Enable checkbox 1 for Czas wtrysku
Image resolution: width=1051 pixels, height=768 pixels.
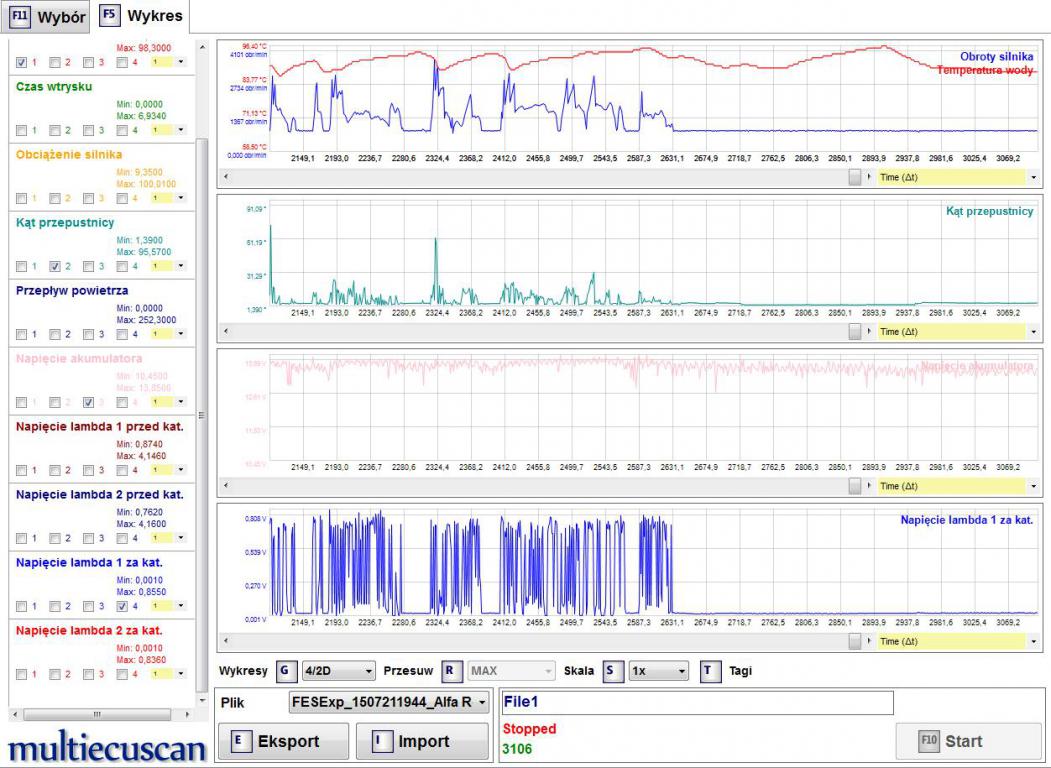[x=22, y=130]
